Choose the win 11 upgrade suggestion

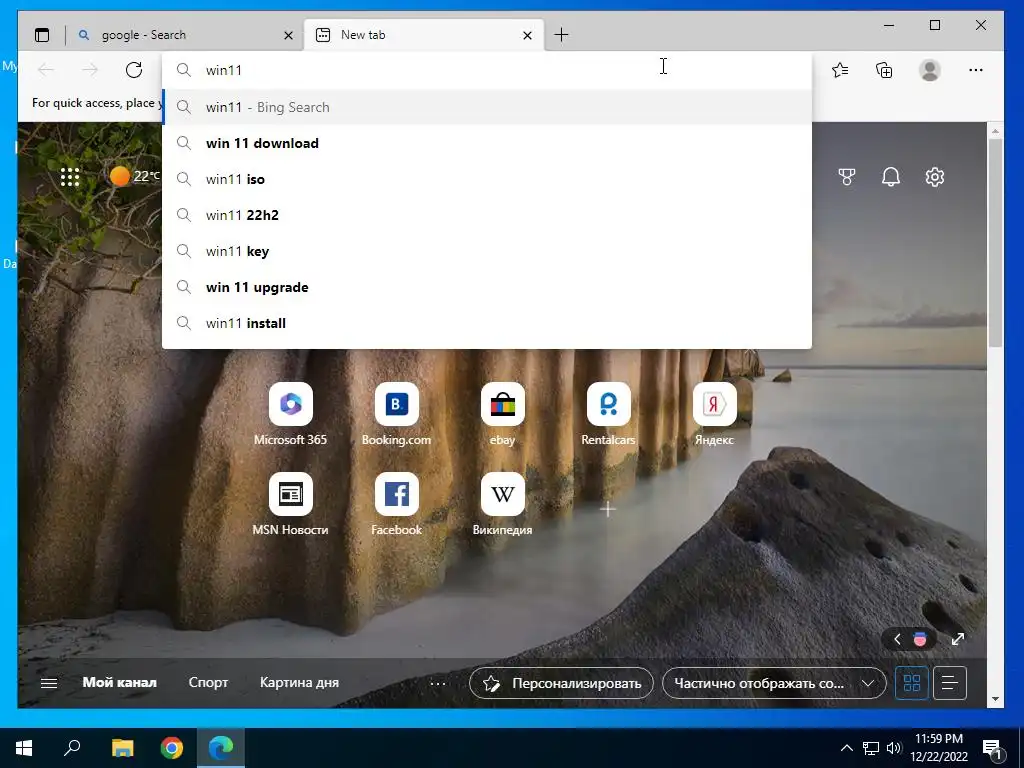(487, 287)
